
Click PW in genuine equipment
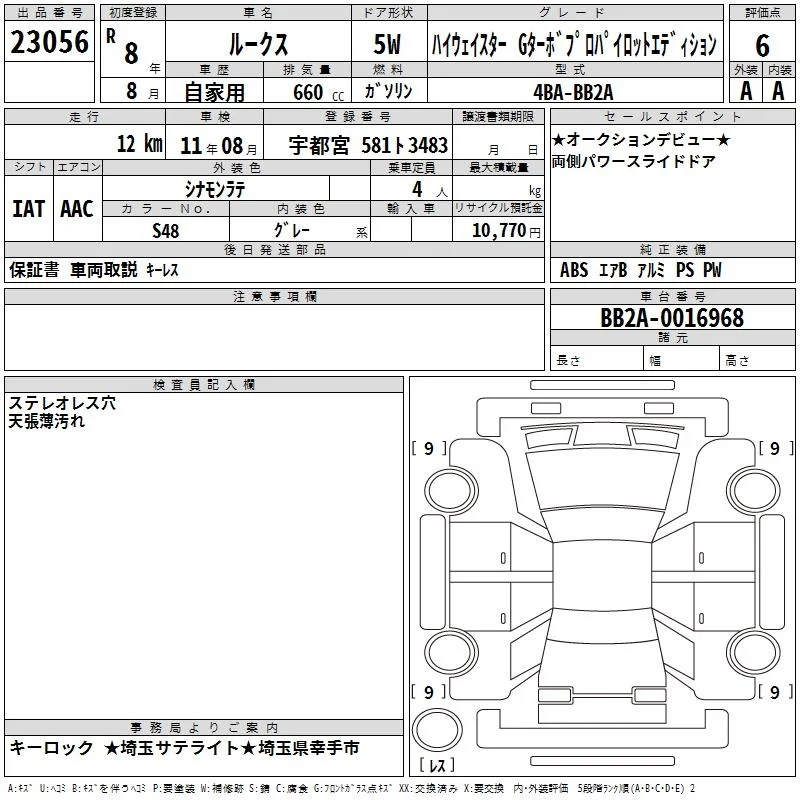click(x=712, y=270)
